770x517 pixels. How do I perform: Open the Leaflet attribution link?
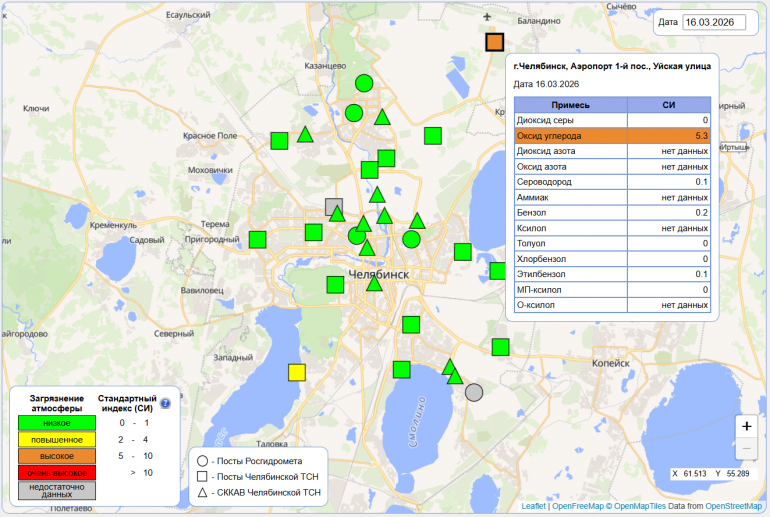coord(535,506)
